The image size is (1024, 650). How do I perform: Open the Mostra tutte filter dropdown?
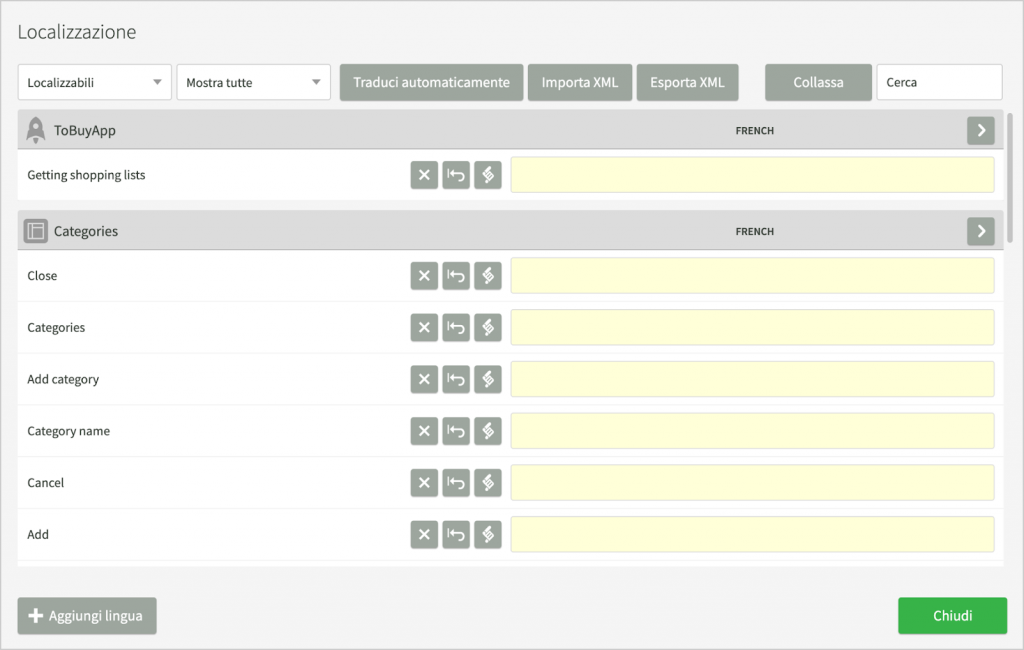pos(253,82)
